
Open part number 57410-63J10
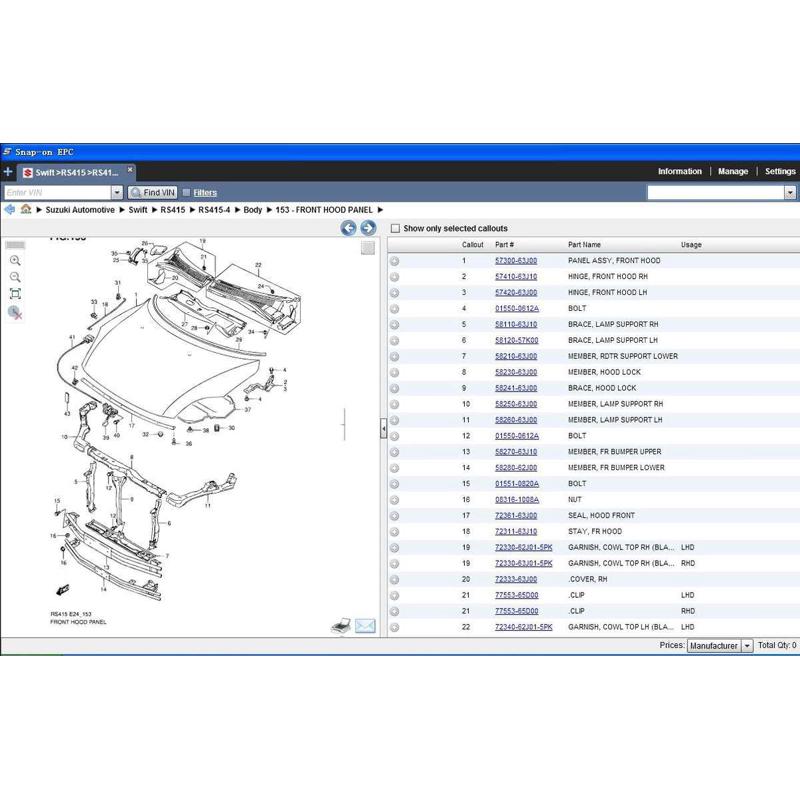click(516, 277)
